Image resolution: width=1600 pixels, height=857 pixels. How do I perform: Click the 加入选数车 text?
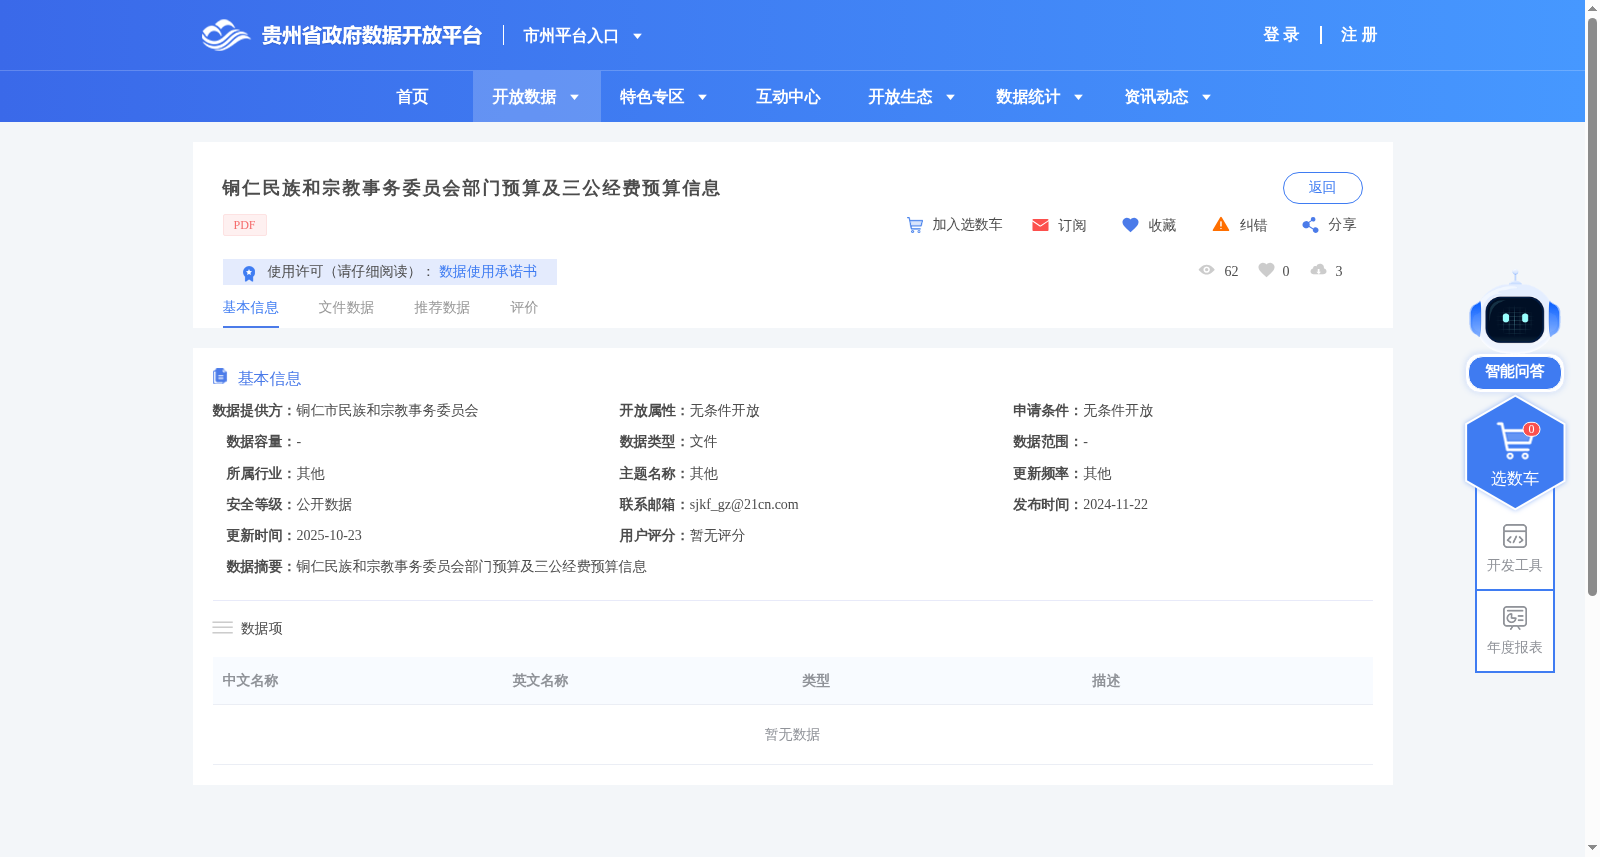(x=967, y=225)
